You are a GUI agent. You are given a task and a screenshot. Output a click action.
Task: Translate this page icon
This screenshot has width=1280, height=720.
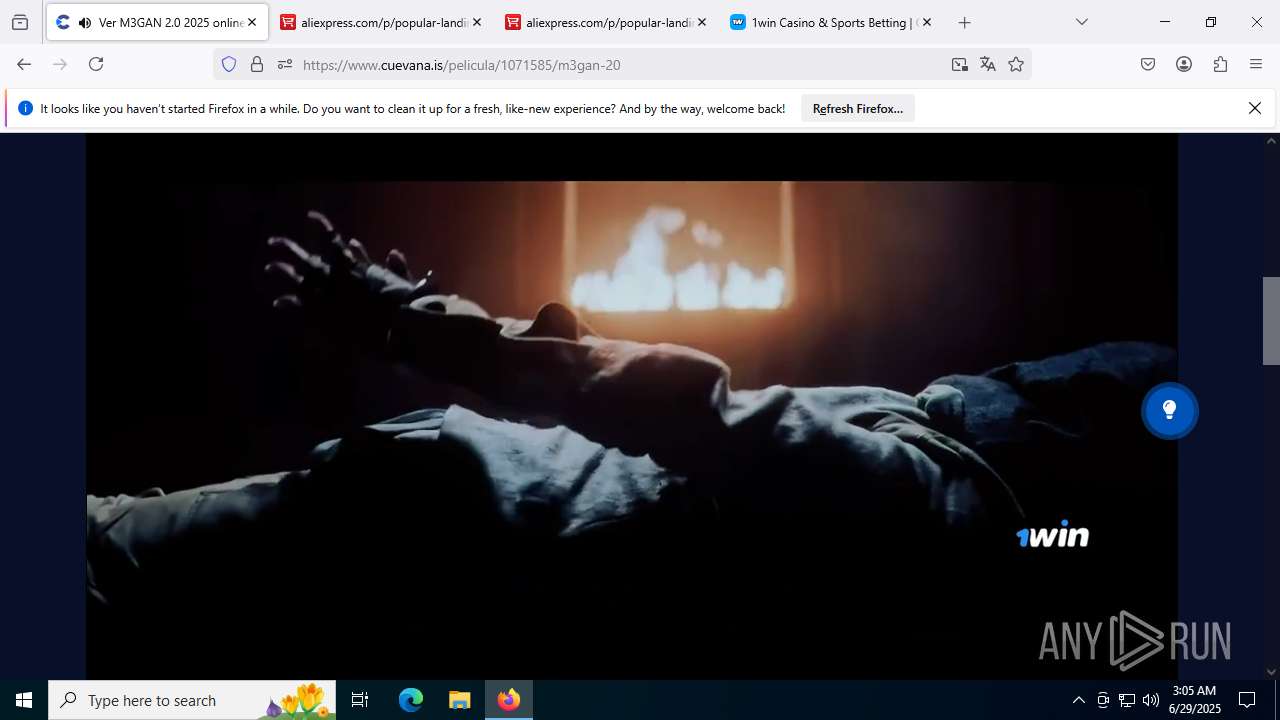pyautogui.click(x=988, y=64)
